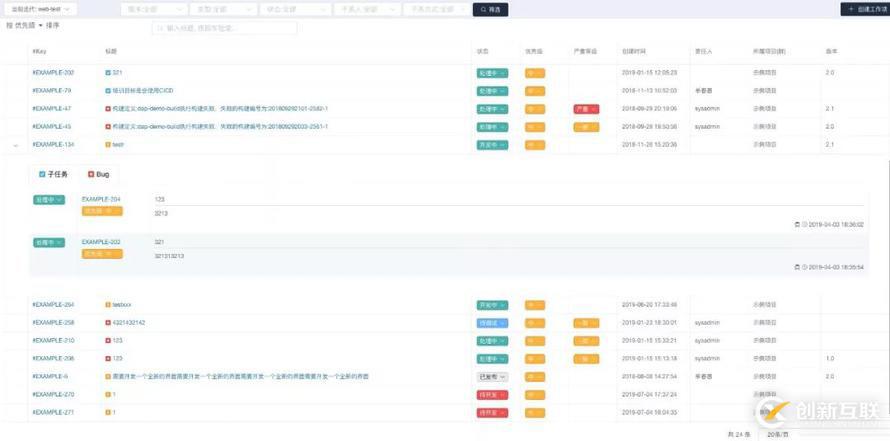Screen dimensions: 890x441
Task: Switch to the Bug tab
Action: pos(99,174)
